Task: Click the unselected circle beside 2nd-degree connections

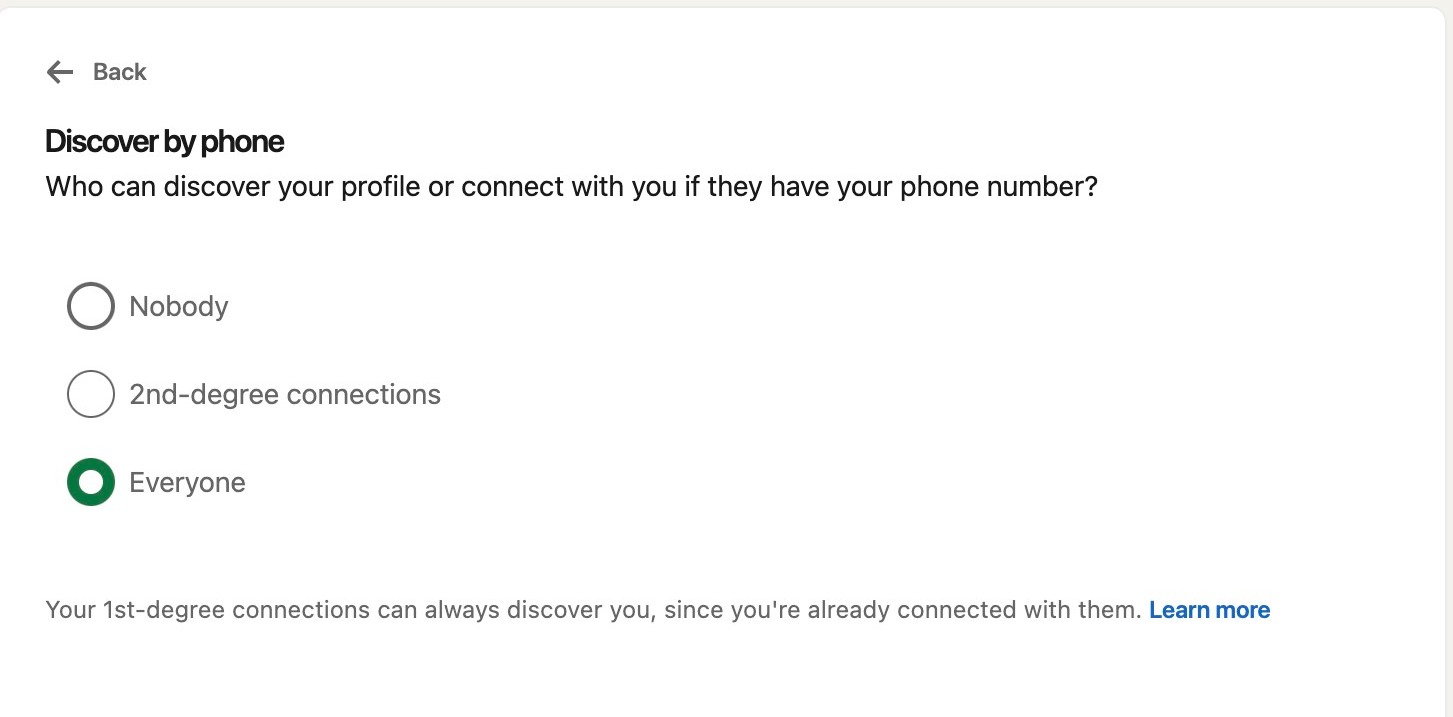Action: tap(90, 394)
